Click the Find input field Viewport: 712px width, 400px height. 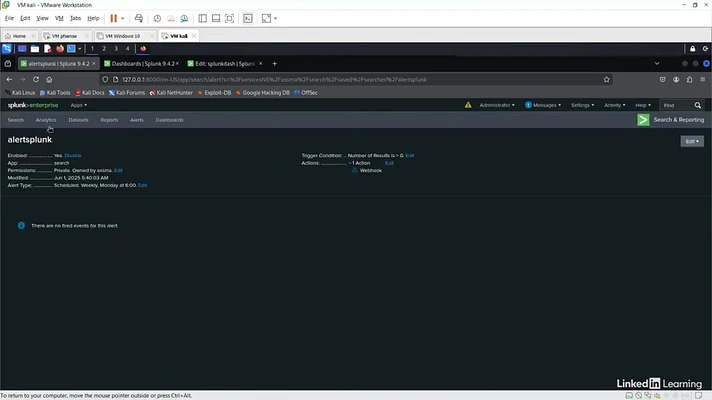coord(675,104)
